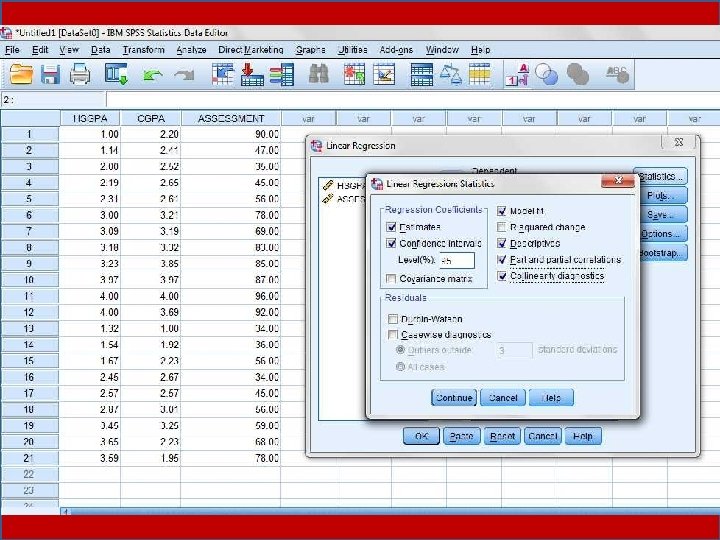
Task: Uncheck the Descriptives checkbox
Action: point(501,243)
